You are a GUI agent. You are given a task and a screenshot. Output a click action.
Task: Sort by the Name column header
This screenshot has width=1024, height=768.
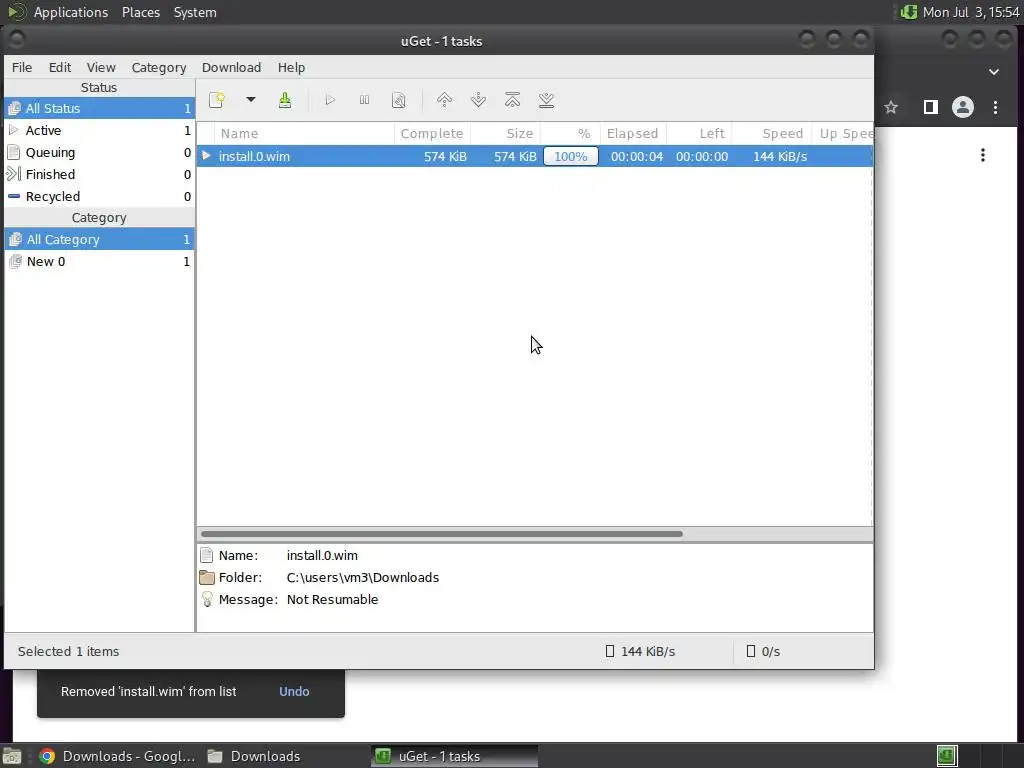[304, 133]
